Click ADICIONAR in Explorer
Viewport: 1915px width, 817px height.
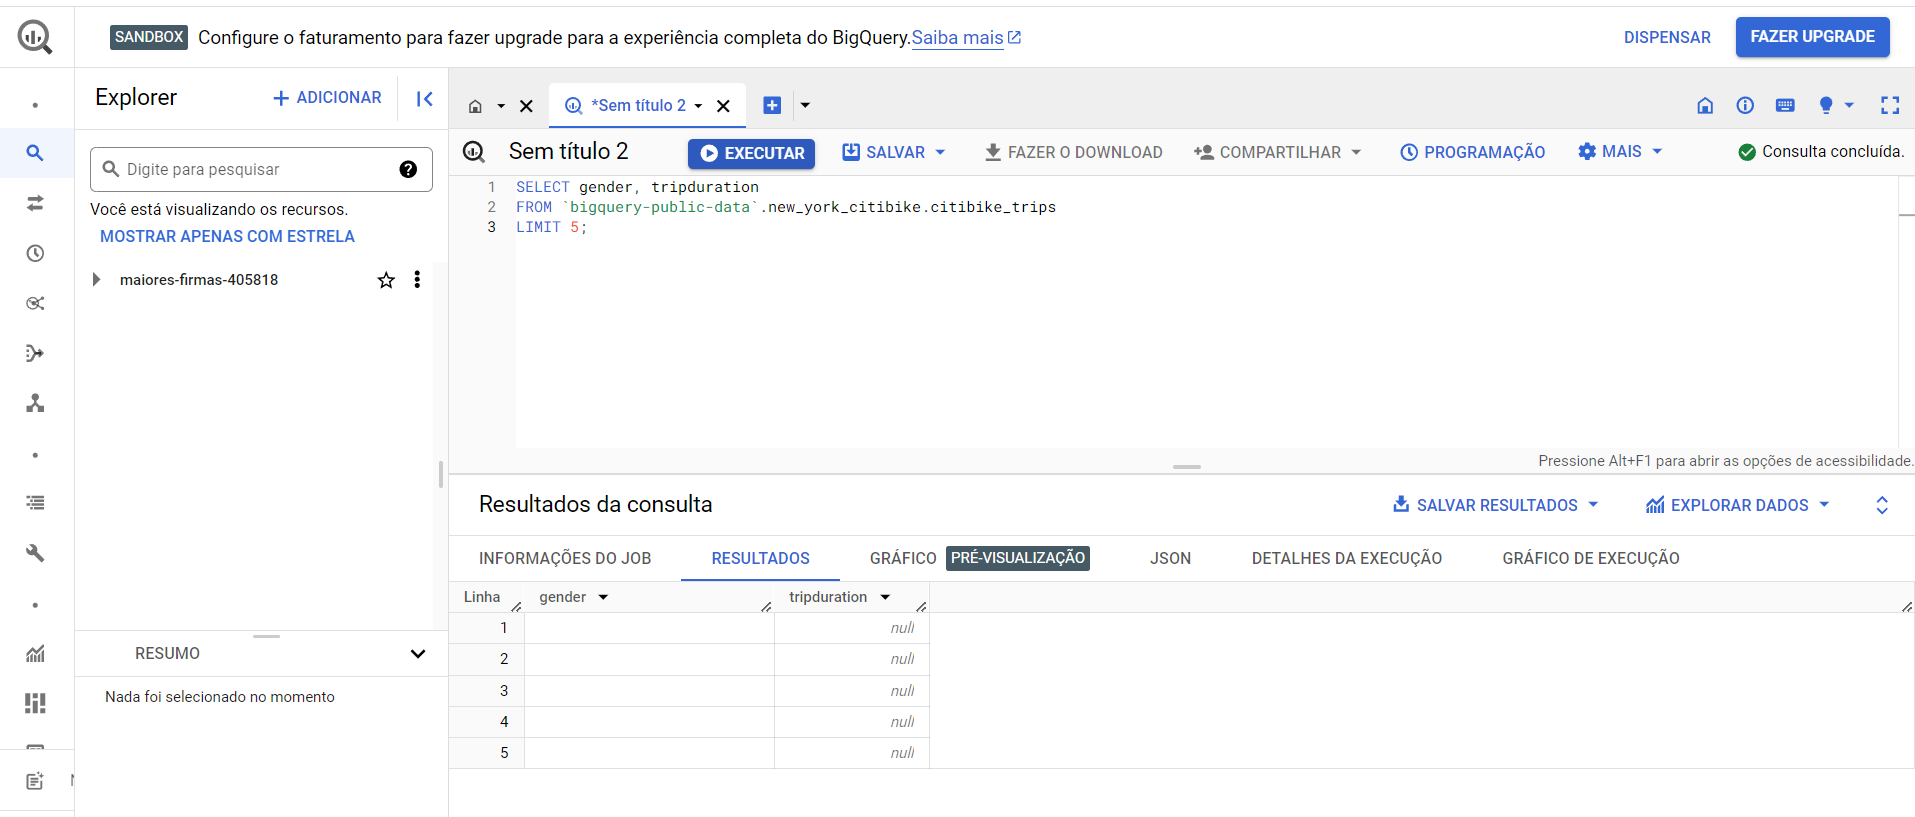[327, 98]
